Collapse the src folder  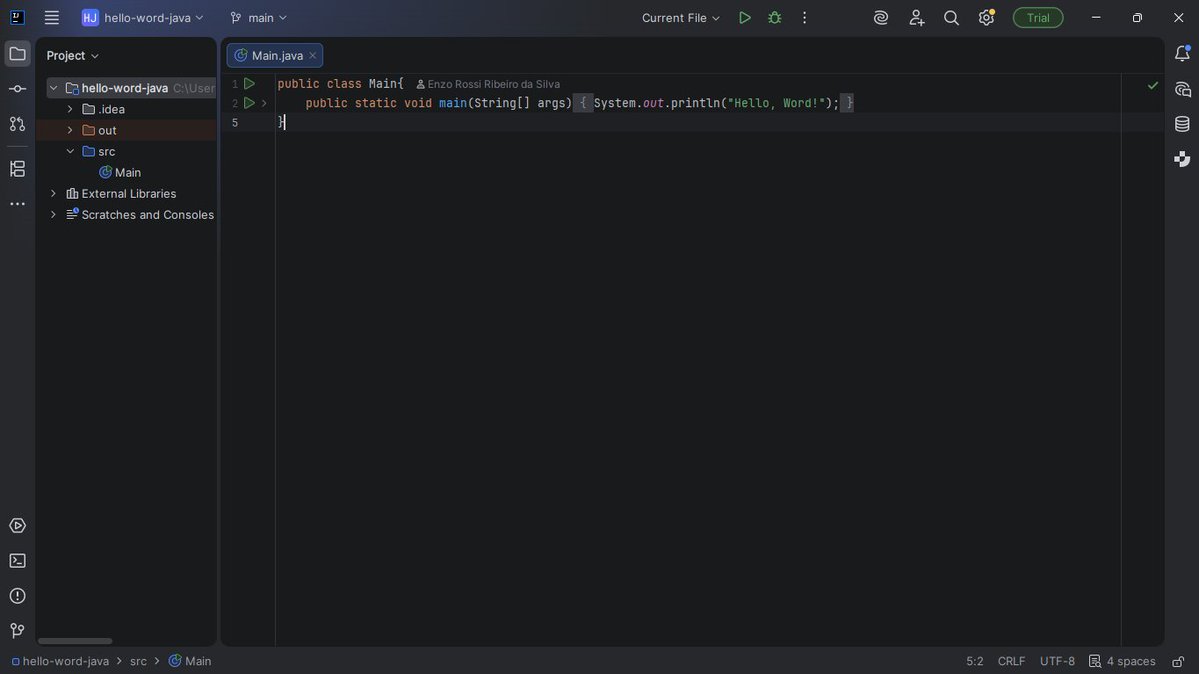[70, 151]
